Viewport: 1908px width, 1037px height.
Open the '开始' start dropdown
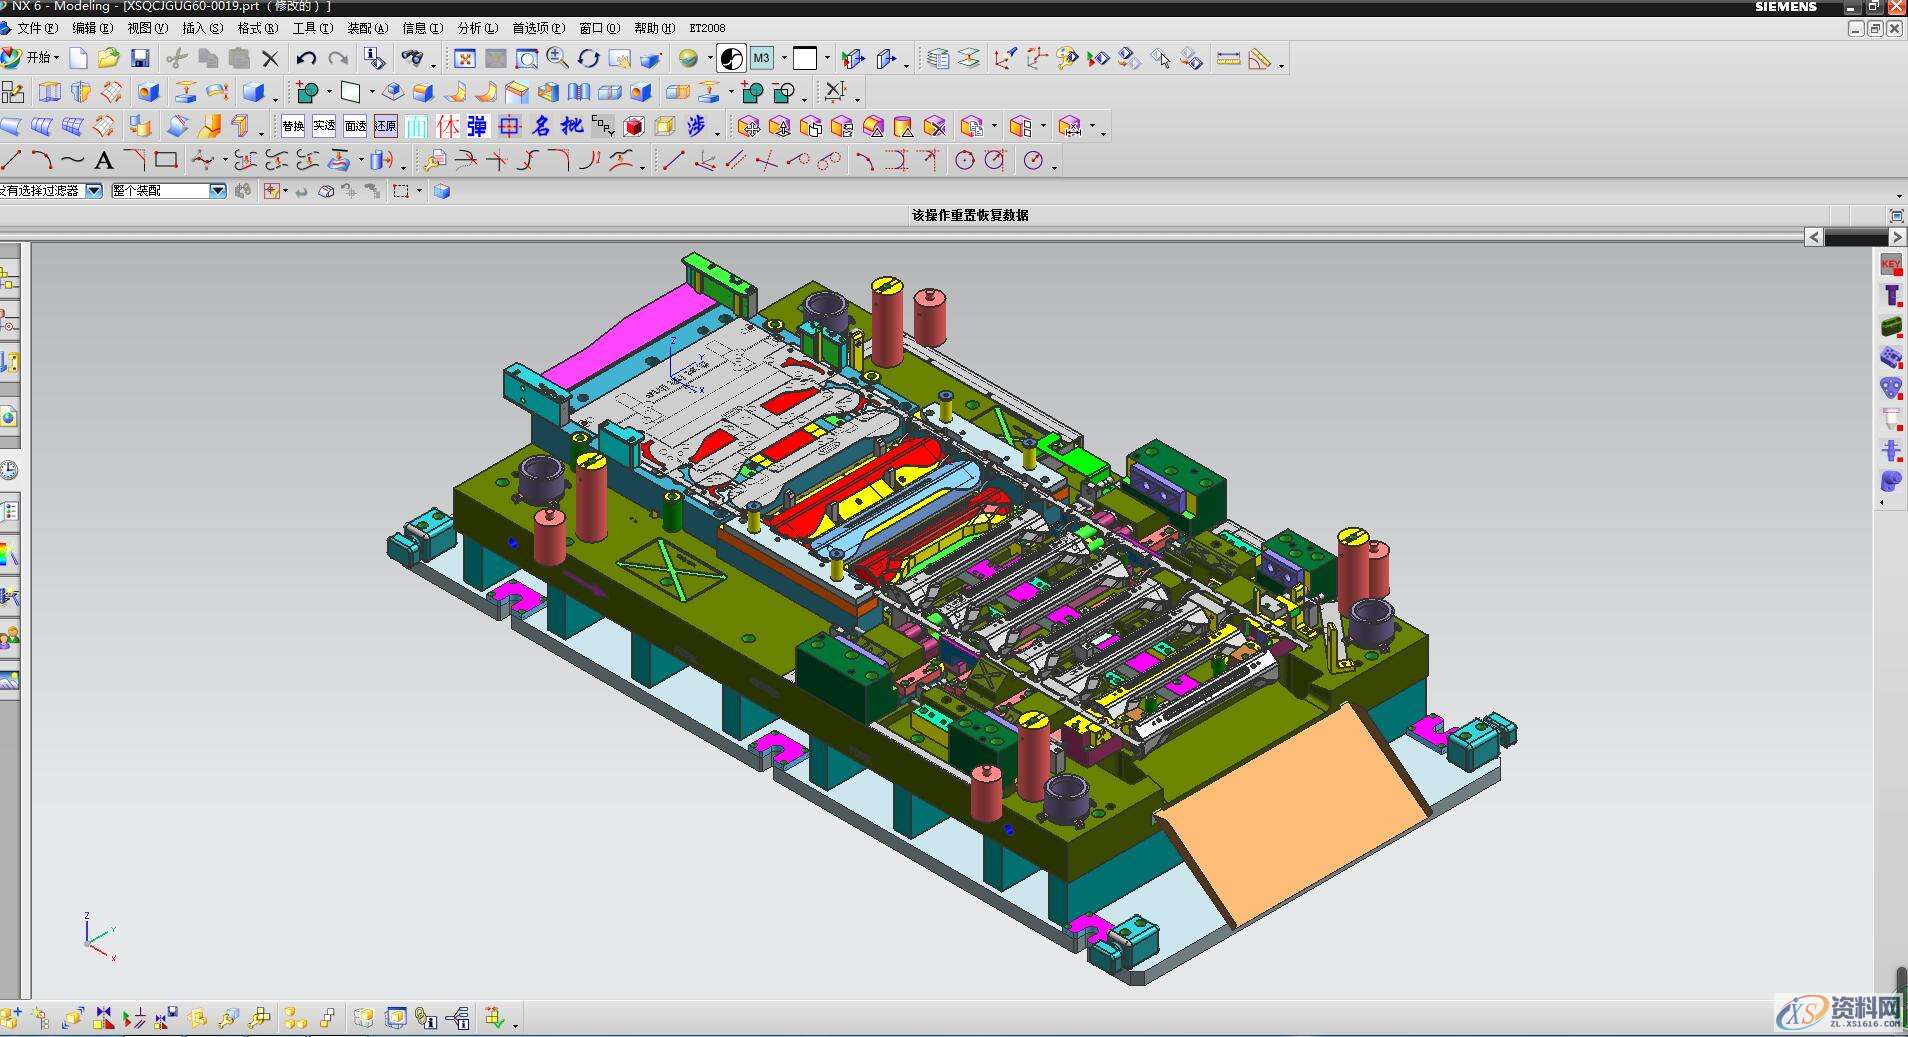38,58
